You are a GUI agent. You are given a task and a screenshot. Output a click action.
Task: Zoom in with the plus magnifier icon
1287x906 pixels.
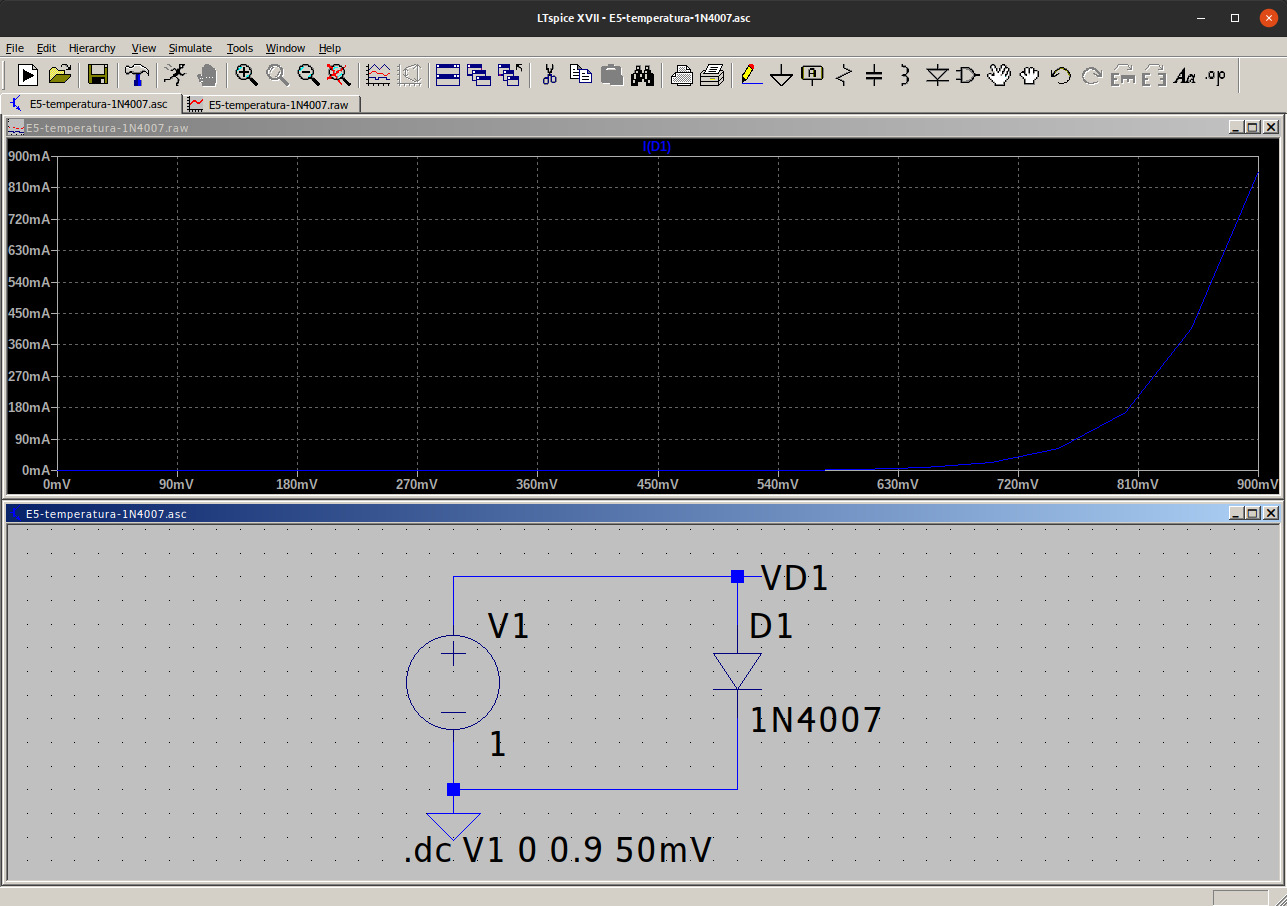click(x=246, y=74)
